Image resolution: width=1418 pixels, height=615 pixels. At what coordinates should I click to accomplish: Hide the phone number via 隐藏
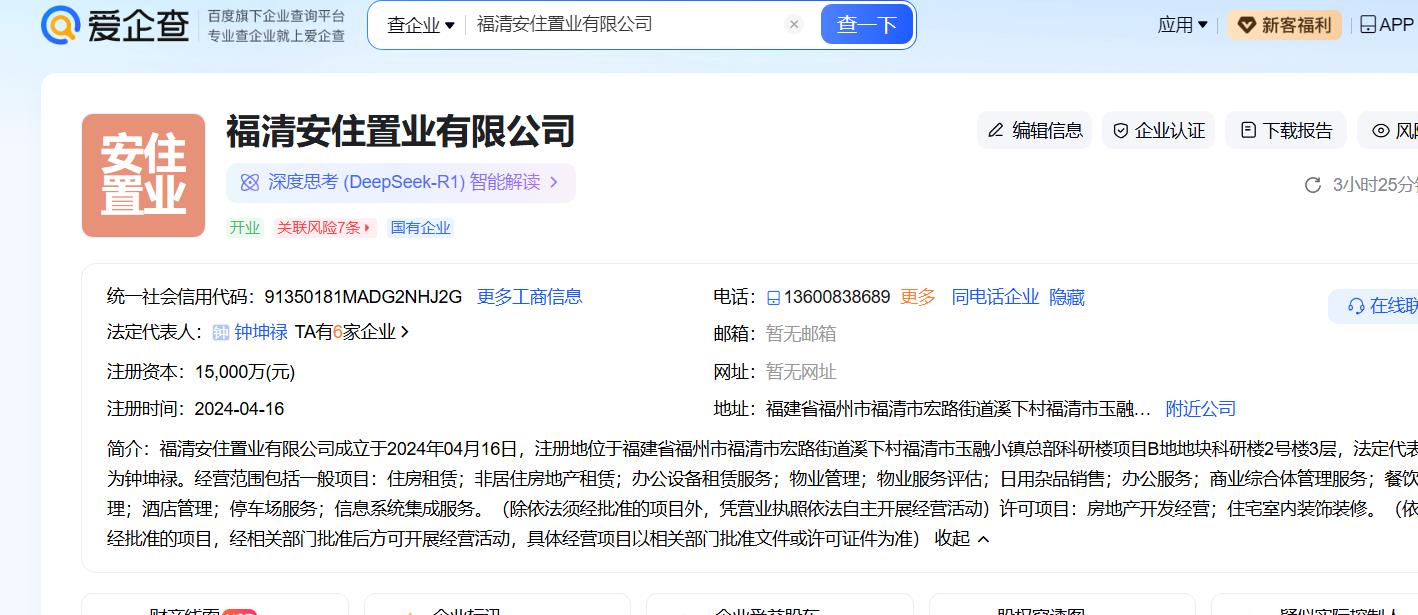tap(1067, 298)
